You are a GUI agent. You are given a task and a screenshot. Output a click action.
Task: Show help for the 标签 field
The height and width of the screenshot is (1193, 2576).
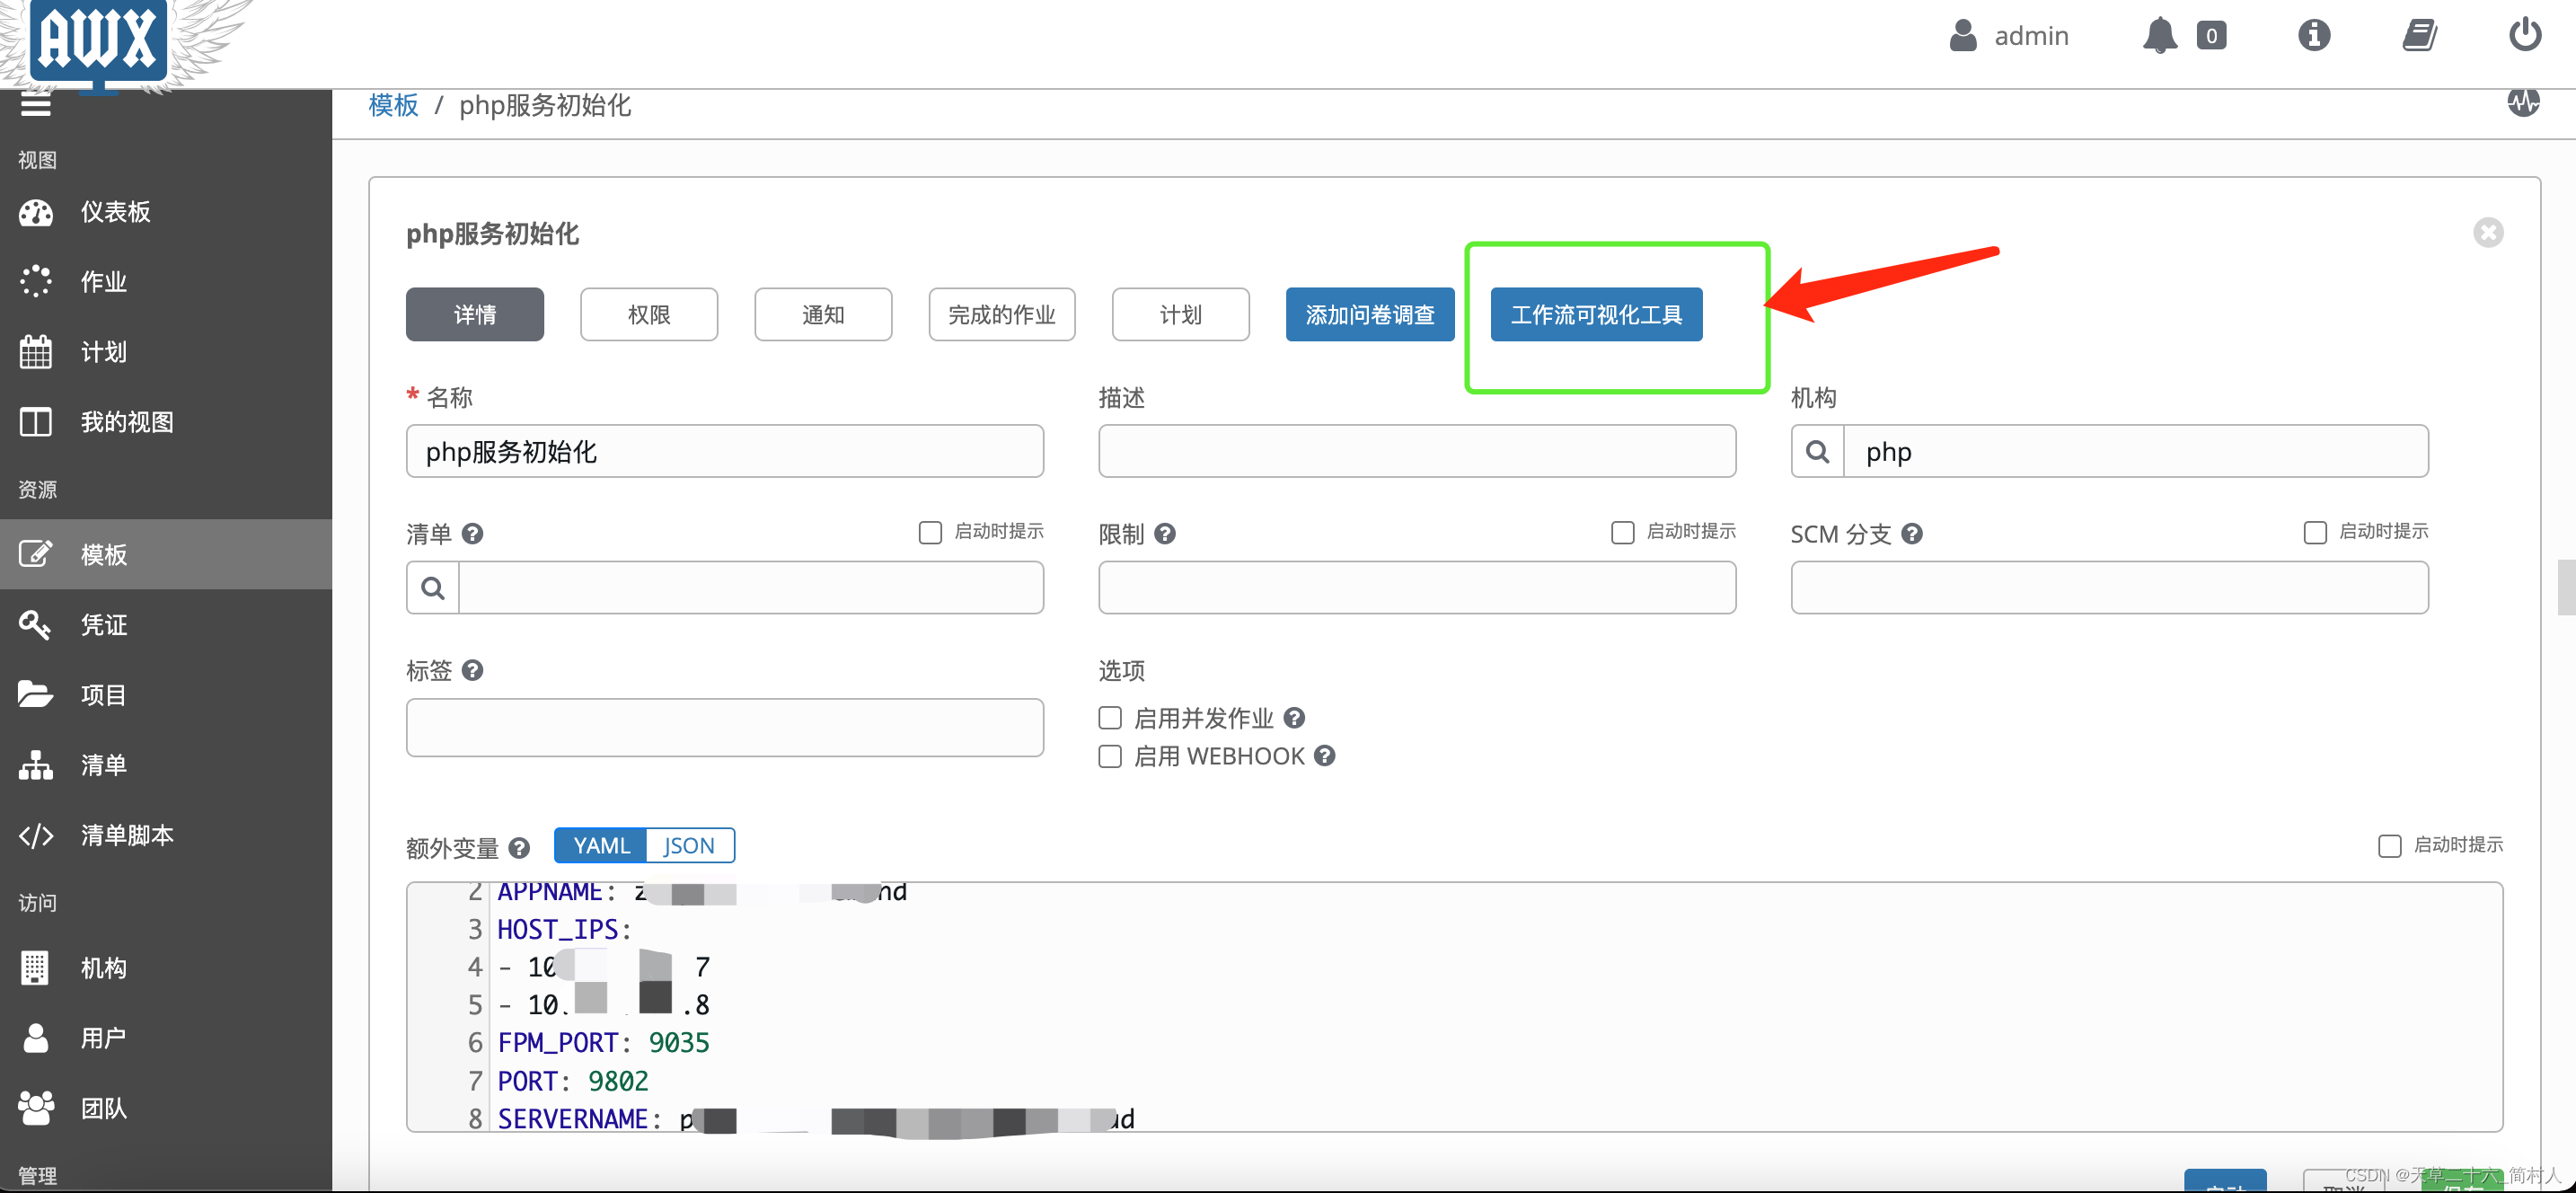tap(473, 670)
